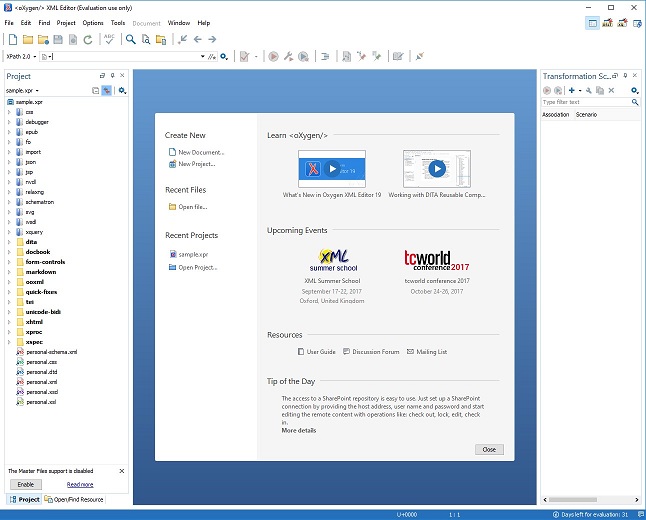Open the File menu

point(9,23)
